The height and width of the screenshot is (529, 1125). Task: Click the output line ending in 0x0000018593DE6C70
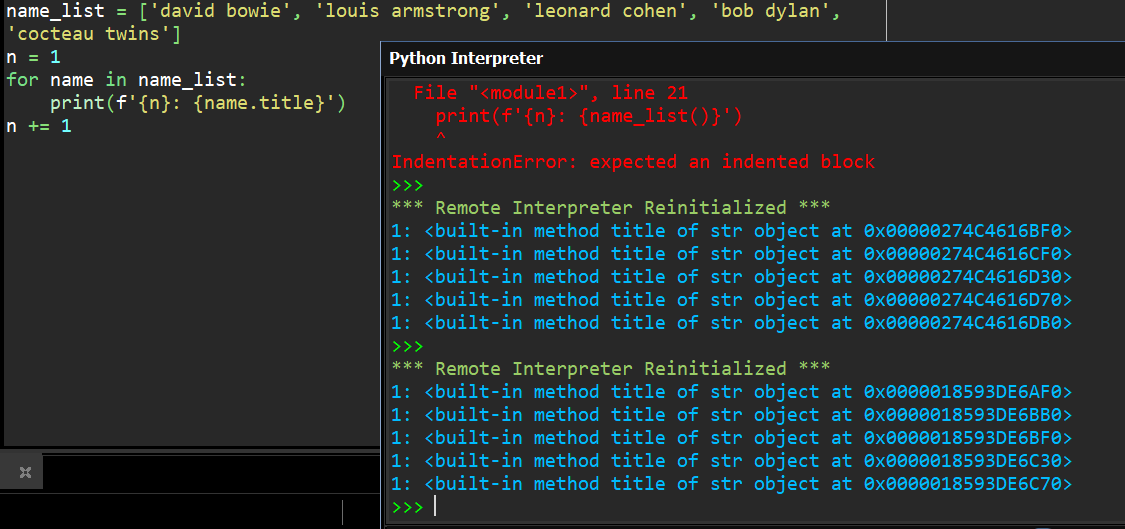[x=731, y=484]
